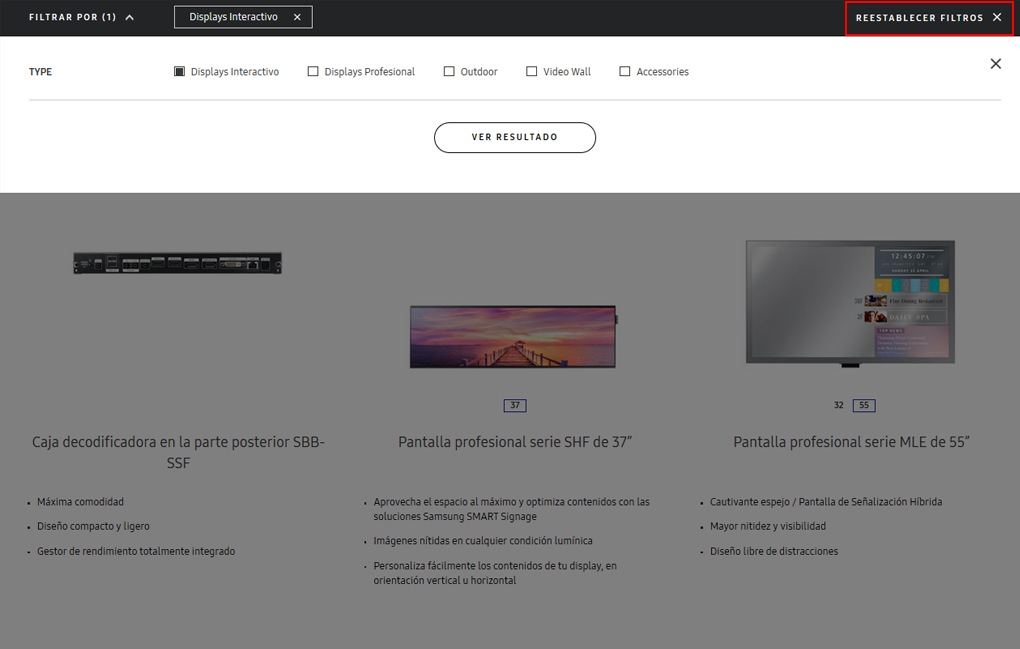Click 'Gestor de rendimiento totalmente integrado' text
The width and height of the screenshot is (1020, 649).
[136, 551]
